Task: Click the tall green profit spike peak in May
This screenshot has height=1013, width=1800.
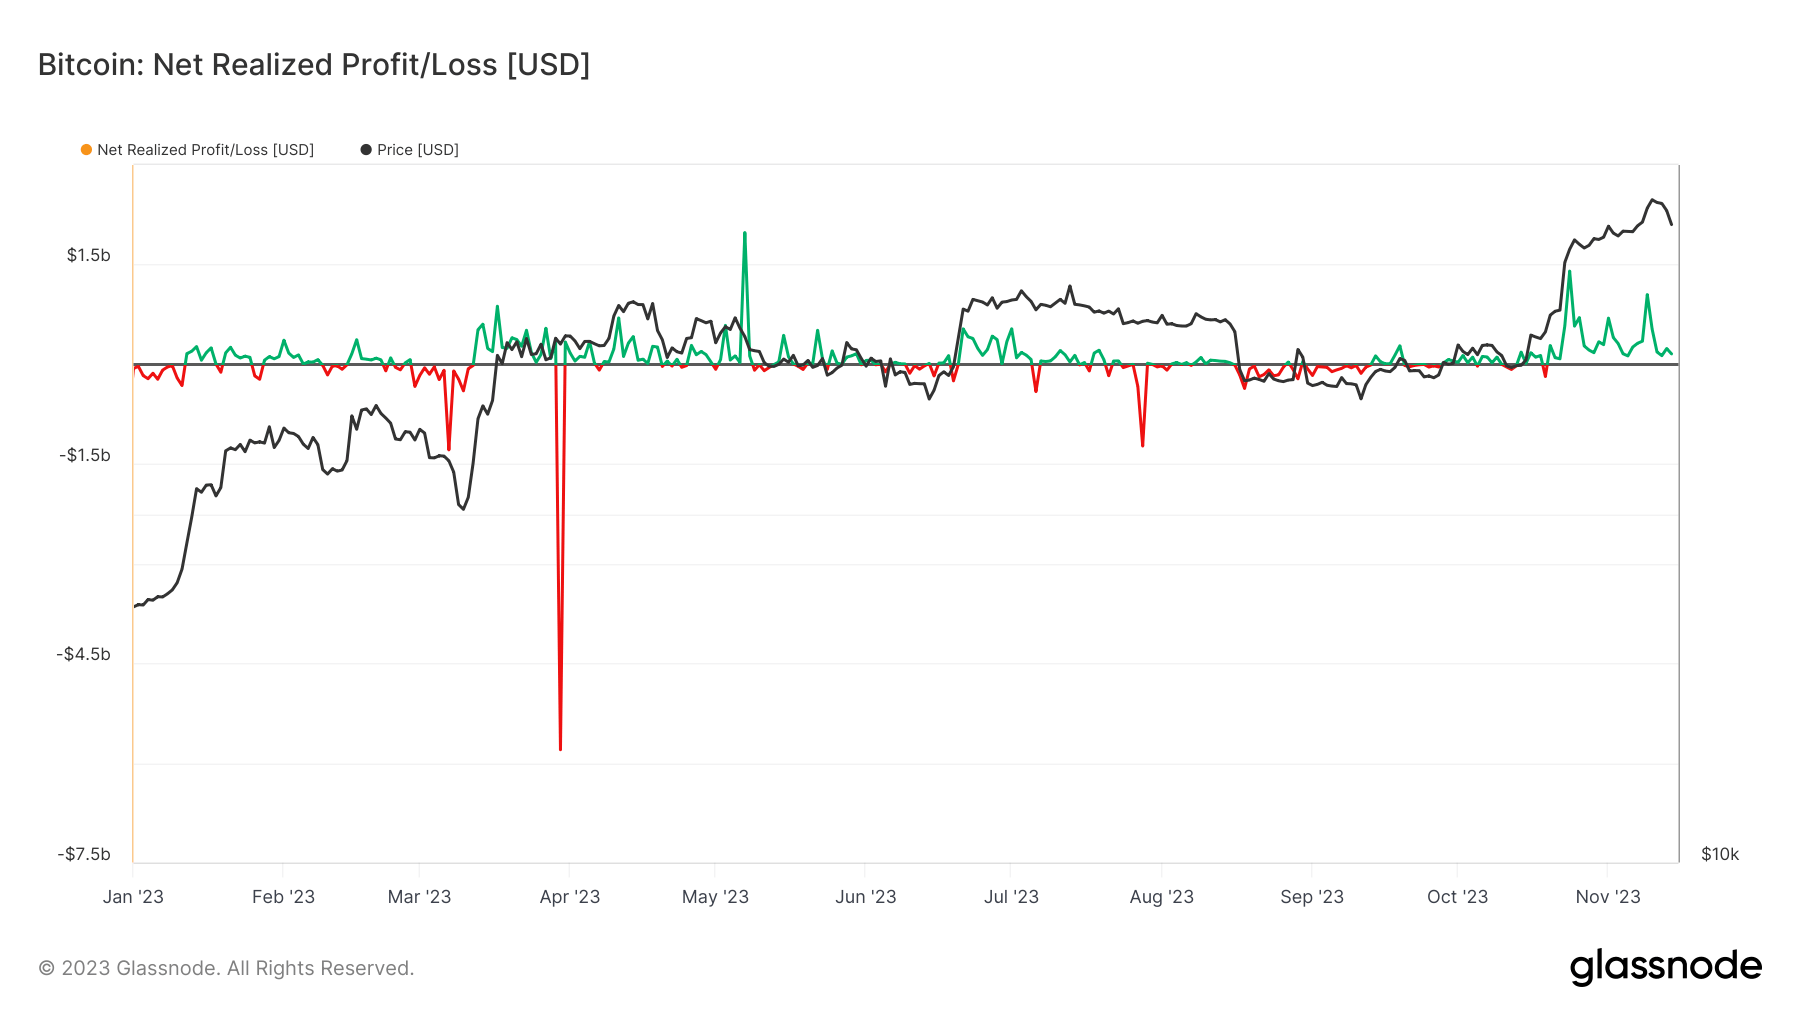Action: [745, 233]
